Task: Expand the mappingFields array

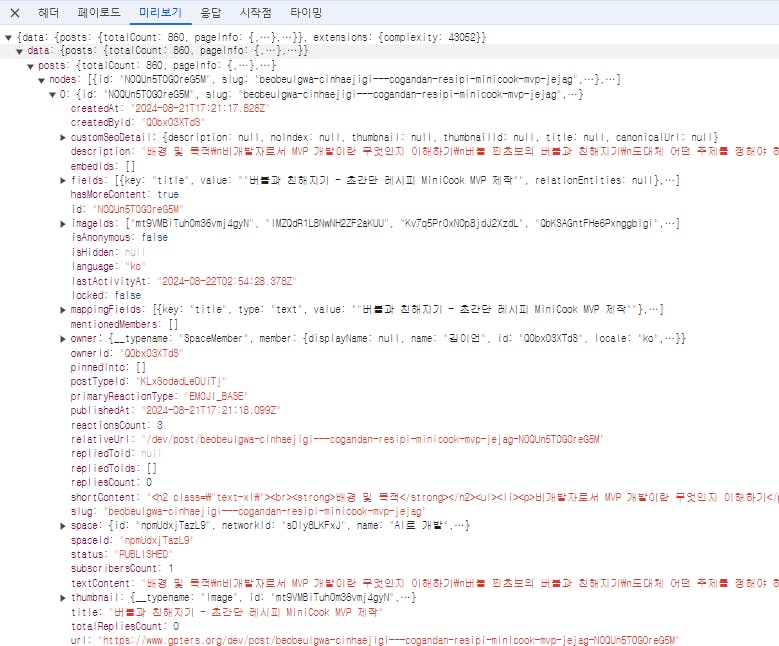Action: 63,310
